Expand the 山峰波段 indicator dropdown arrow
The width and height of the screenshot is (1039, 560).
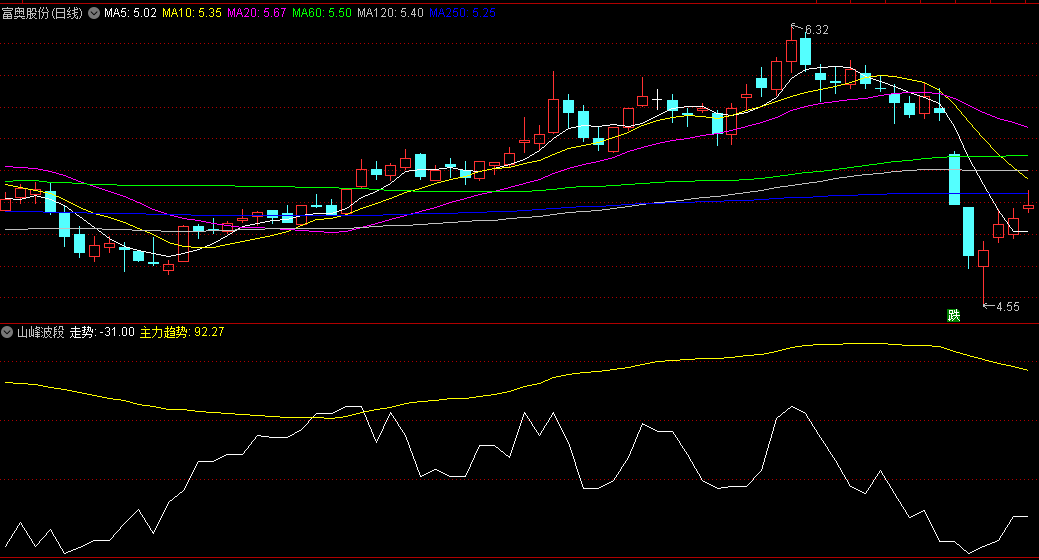point(7,331)
